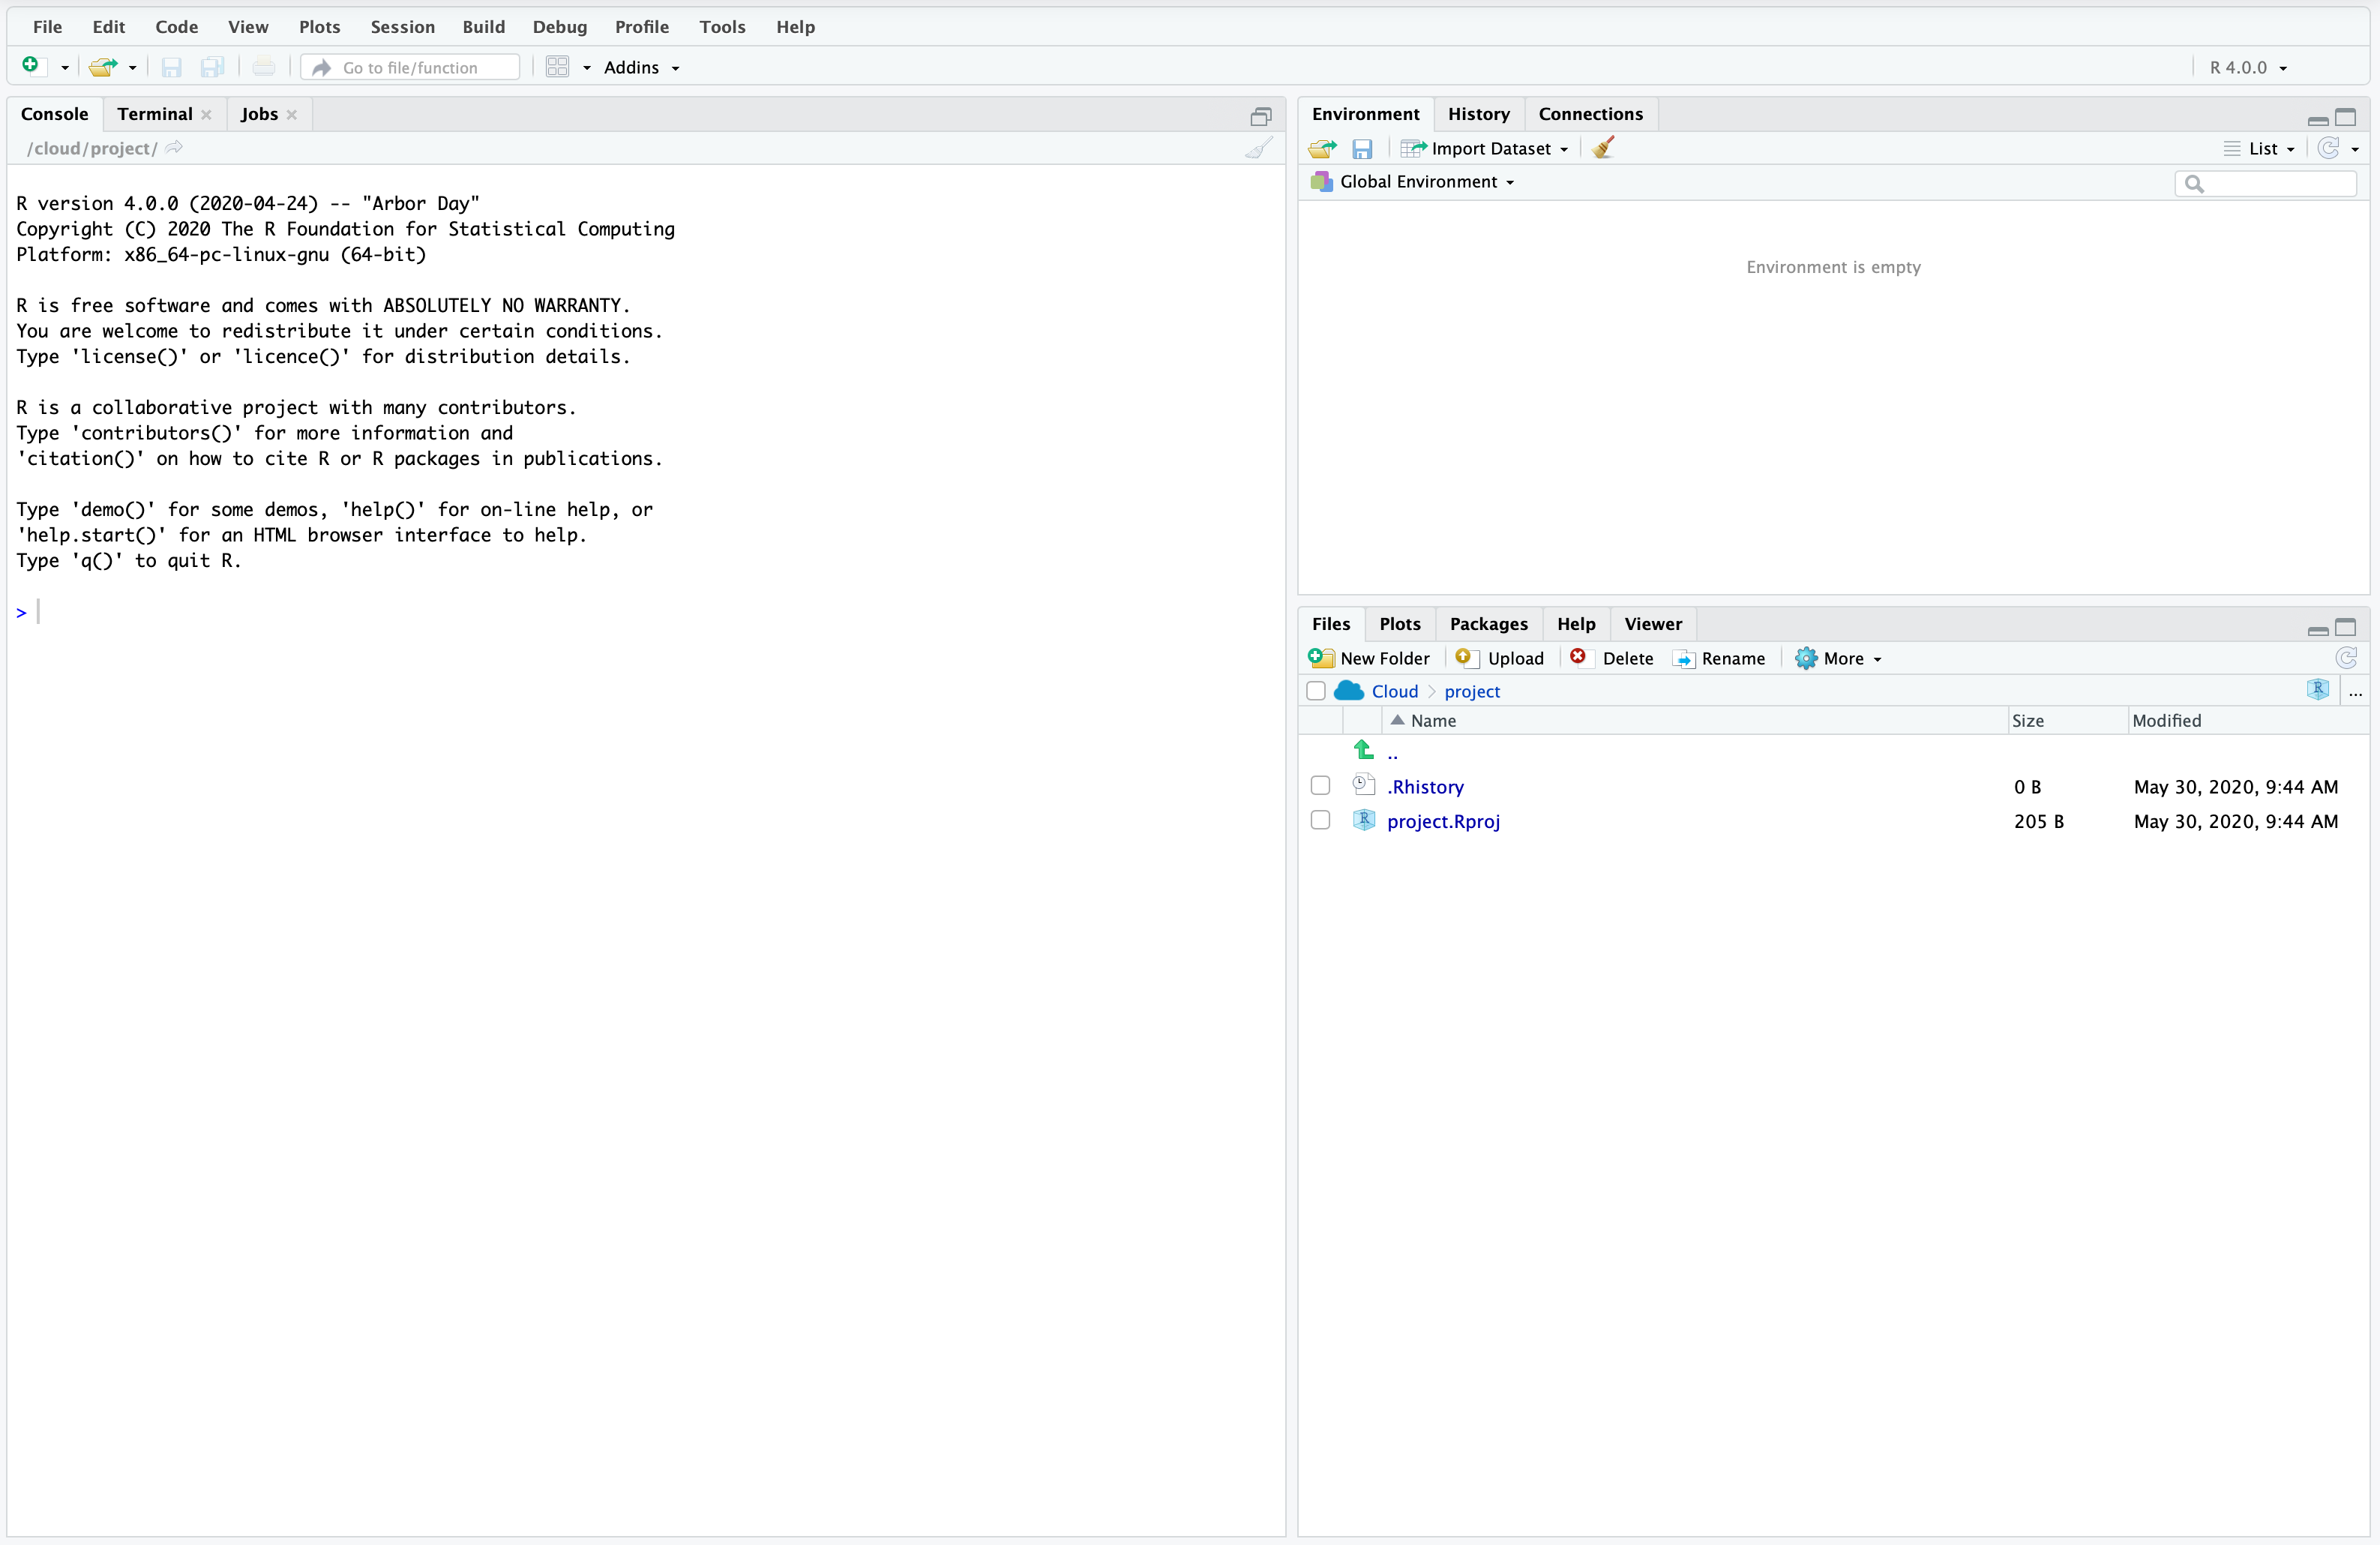
Task: Open the project.Rproj file link
Action: coord(1443,821)
